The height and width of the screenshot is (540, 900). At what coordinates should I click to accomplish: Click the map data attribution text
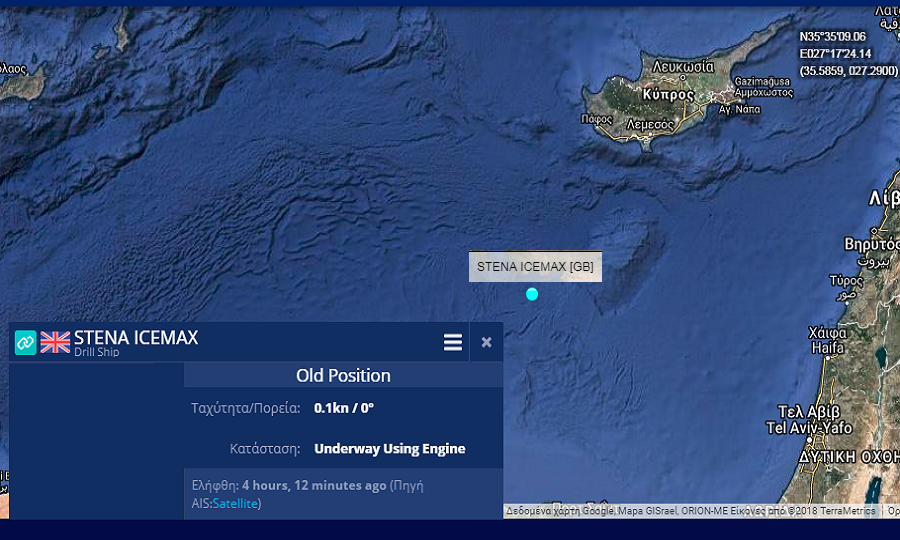tap(690, 510)
